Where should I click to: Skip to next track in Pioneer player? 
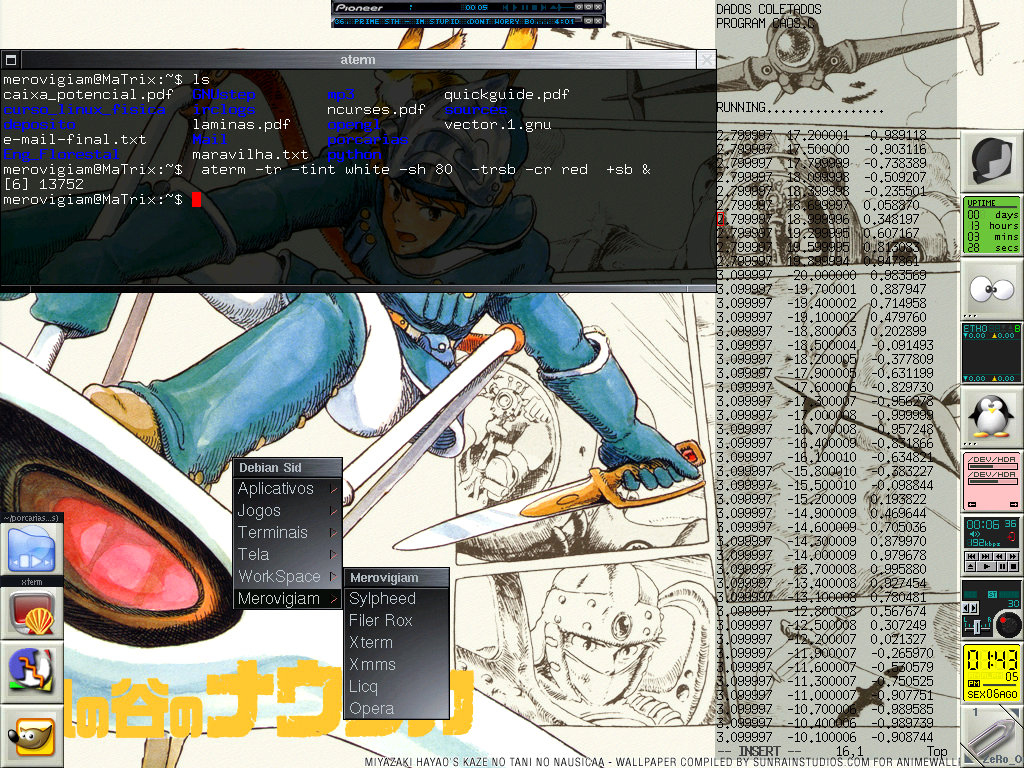[x=543, y=7]
